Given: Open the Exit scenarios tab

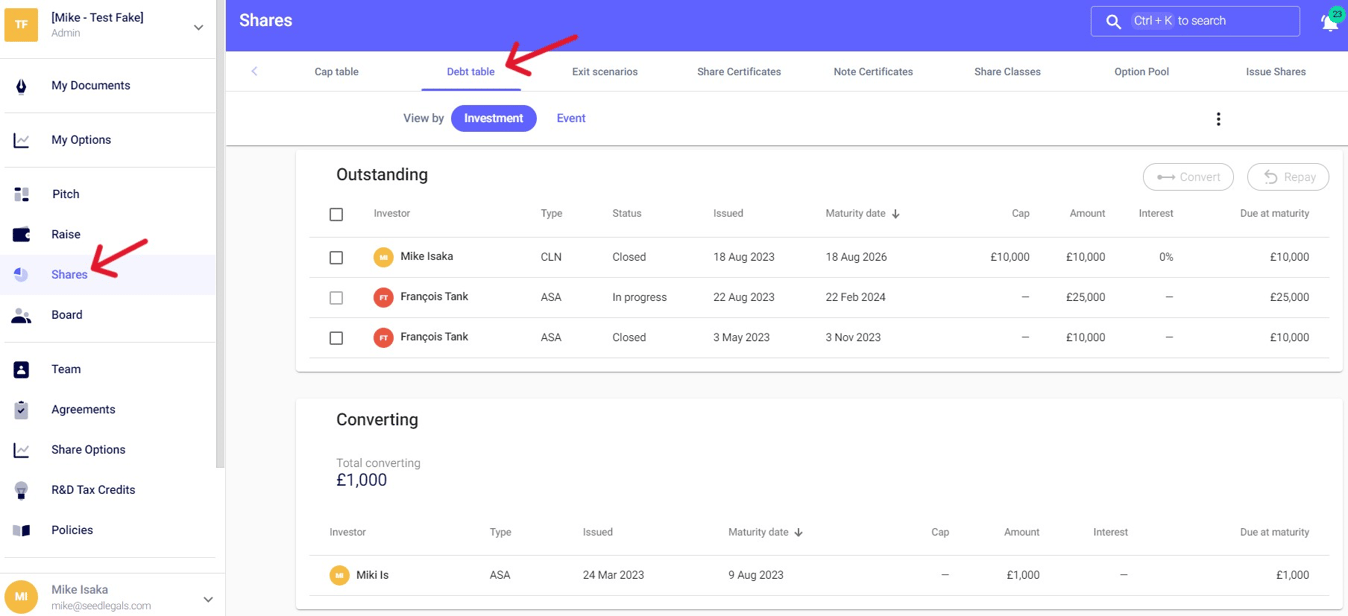Looking at the screenshot, I should [604, 72].
